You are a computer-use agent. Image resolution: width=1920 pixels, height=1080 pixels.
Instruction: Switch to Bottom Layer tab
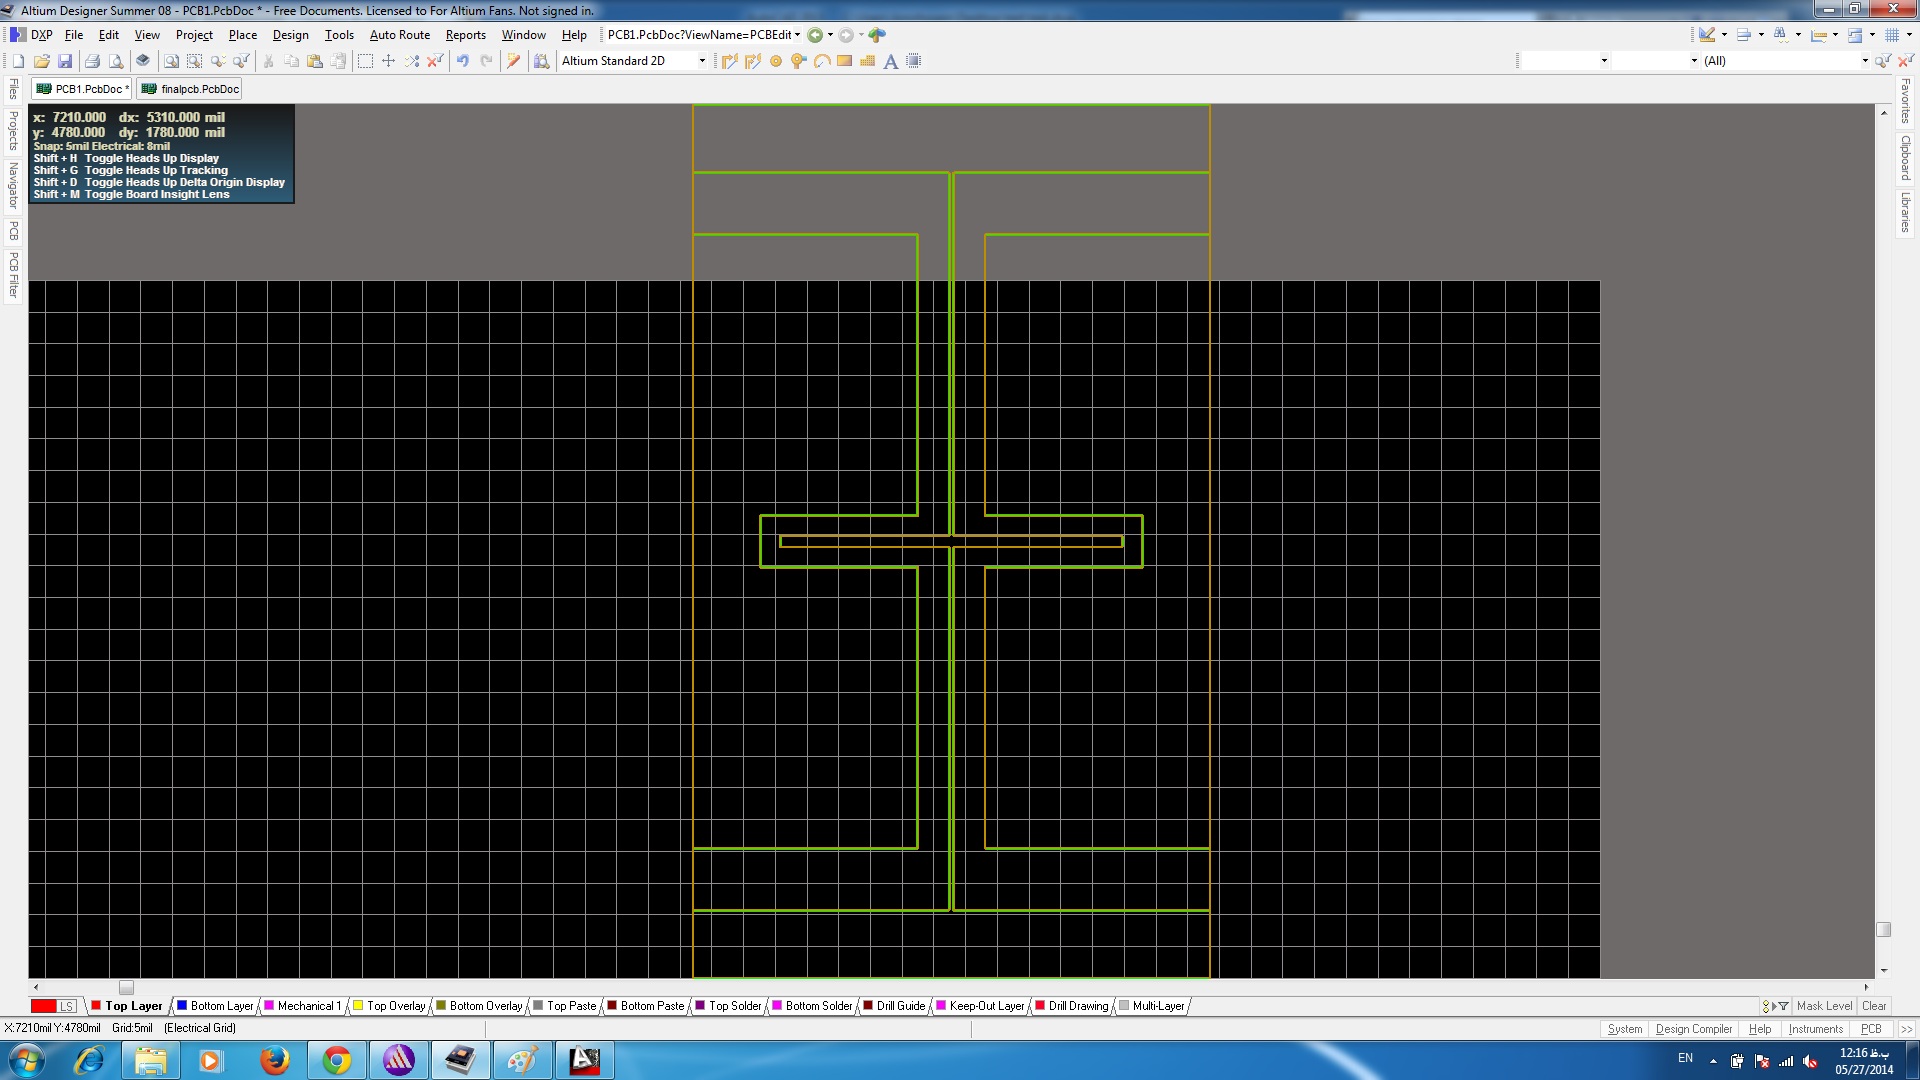[x=221, y=1006]
